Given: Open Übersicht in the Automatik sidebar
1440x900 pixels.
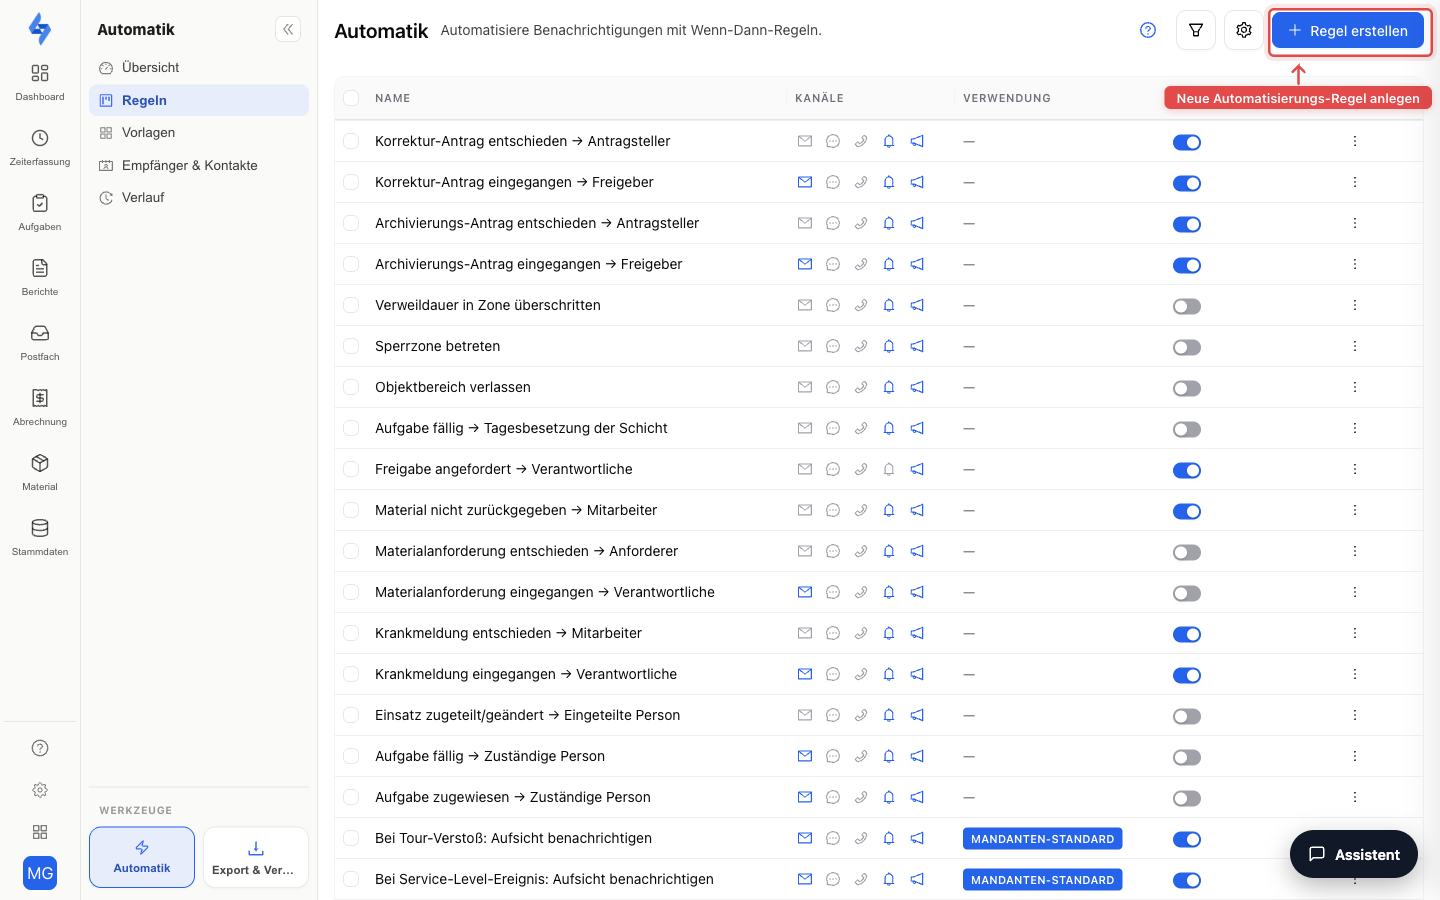Looking at the screenshot, I should pyautogui.click(x=199, y=67).
